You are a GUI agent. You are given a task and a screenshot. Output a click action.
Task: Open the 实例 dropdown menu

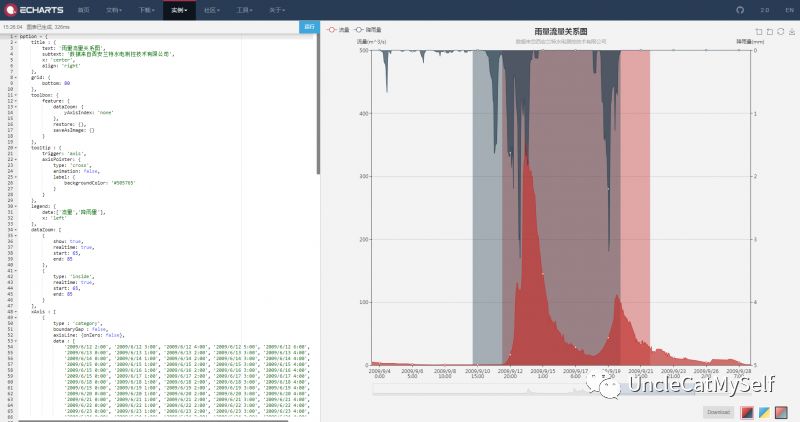pyautogui.click(x=179, y=10)
